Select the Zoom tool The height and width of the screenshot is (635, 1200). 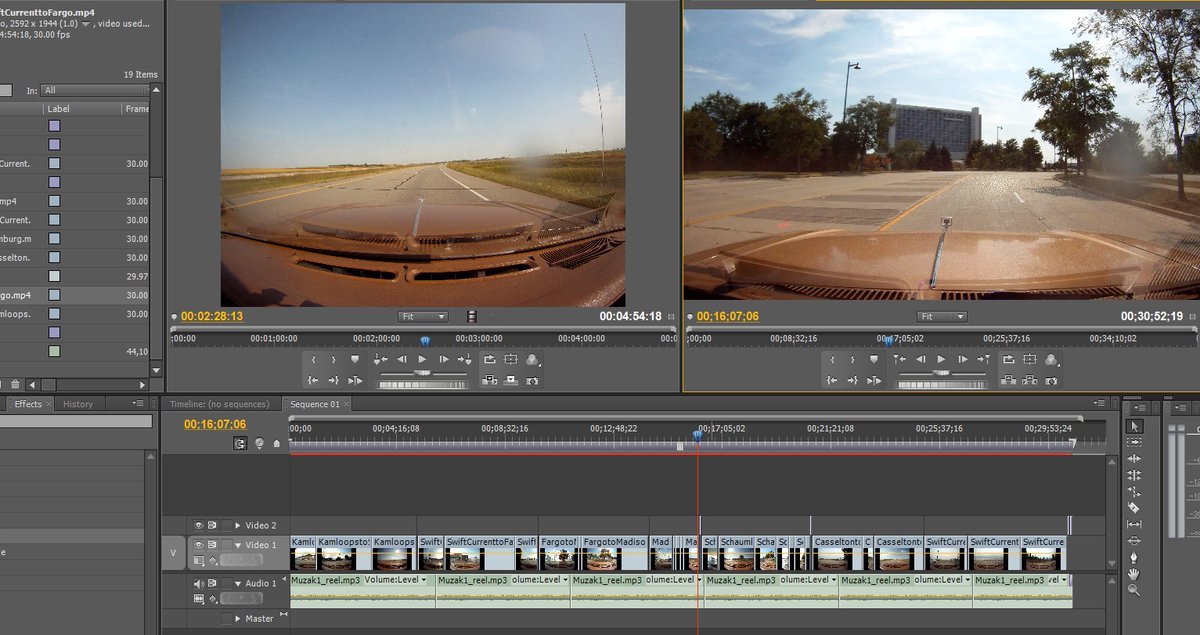point(1134,590)
